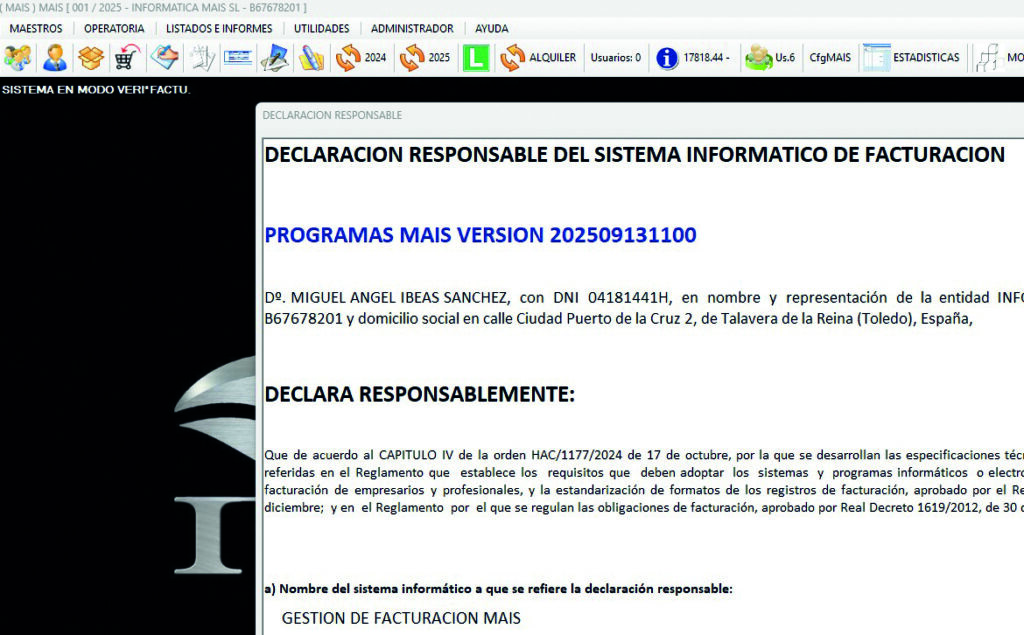Switch to year 2024
Viewport: 1024px width, 635px height.
click(x=362, y=58)
